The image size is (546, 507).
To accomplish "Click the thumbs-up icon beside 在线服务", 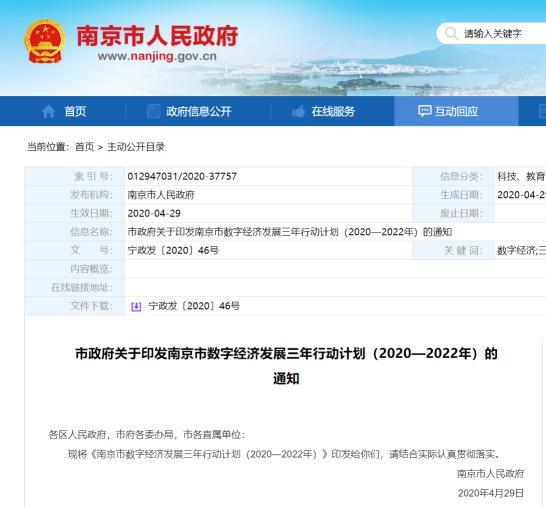I will [298, 111].
